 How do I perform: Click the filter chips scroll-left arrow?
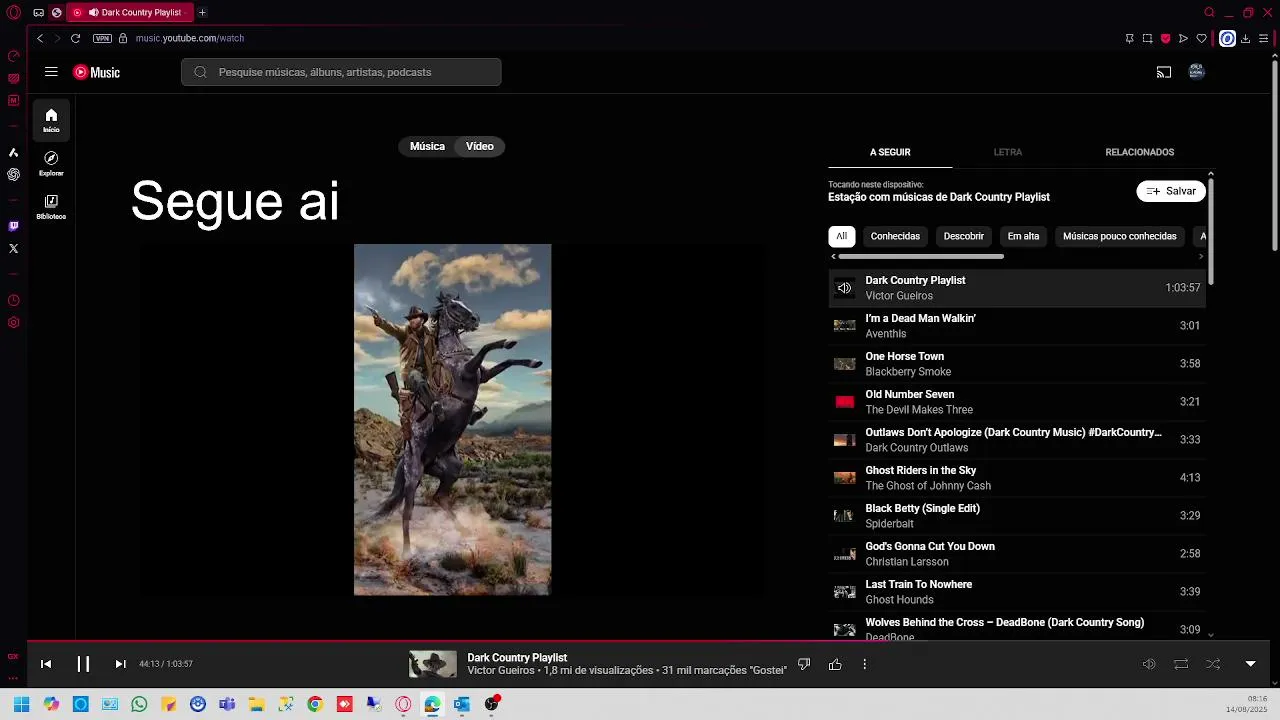[833, 257]
